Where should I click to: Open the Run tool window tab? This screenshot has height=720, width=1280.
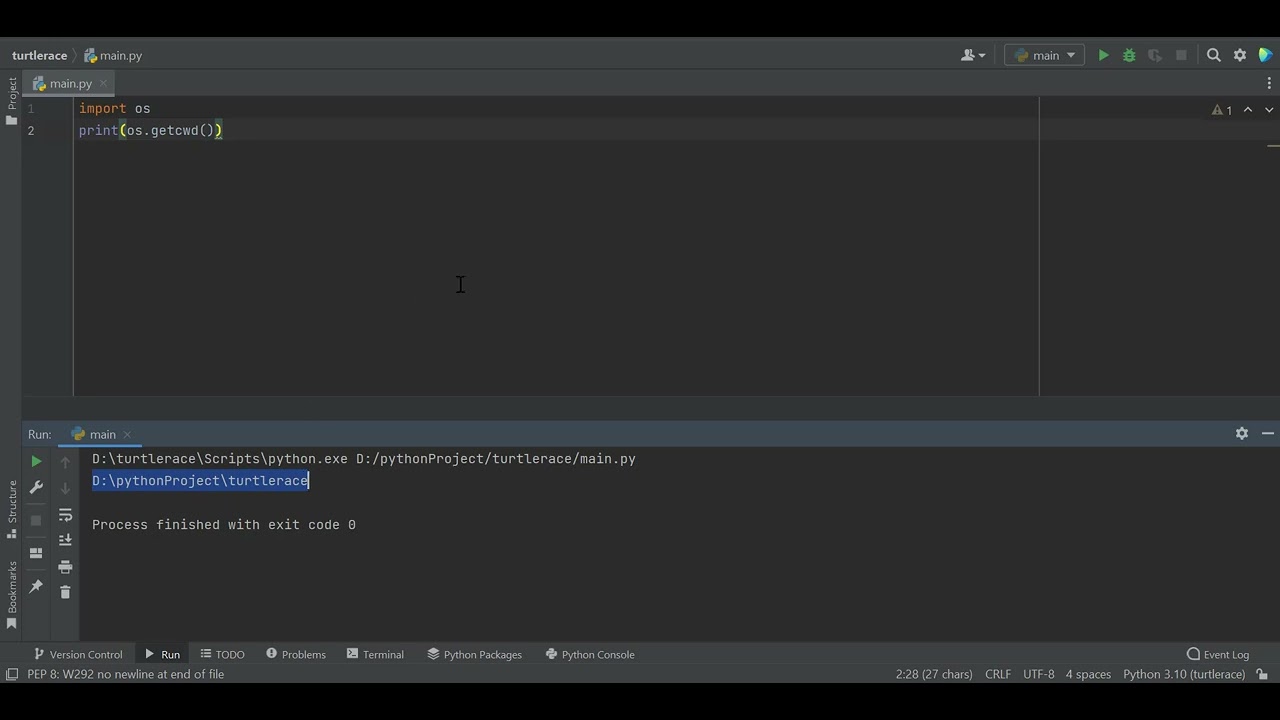click(162, 654)
